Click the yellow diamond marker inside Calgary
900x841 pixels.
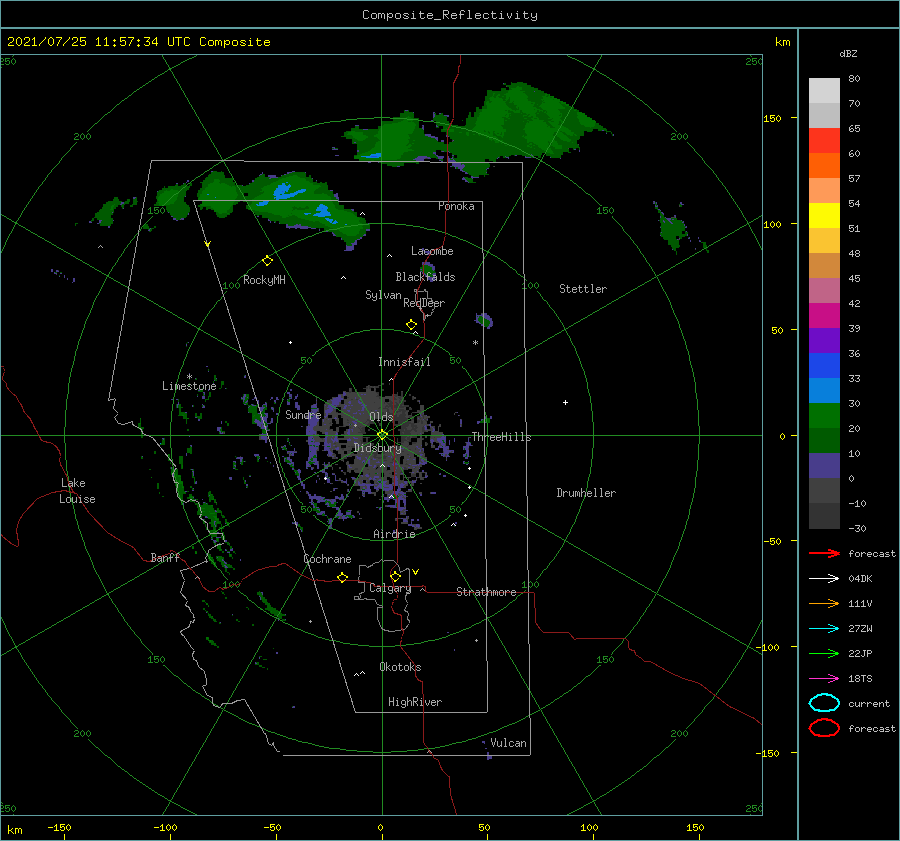(x=395, y=576)
